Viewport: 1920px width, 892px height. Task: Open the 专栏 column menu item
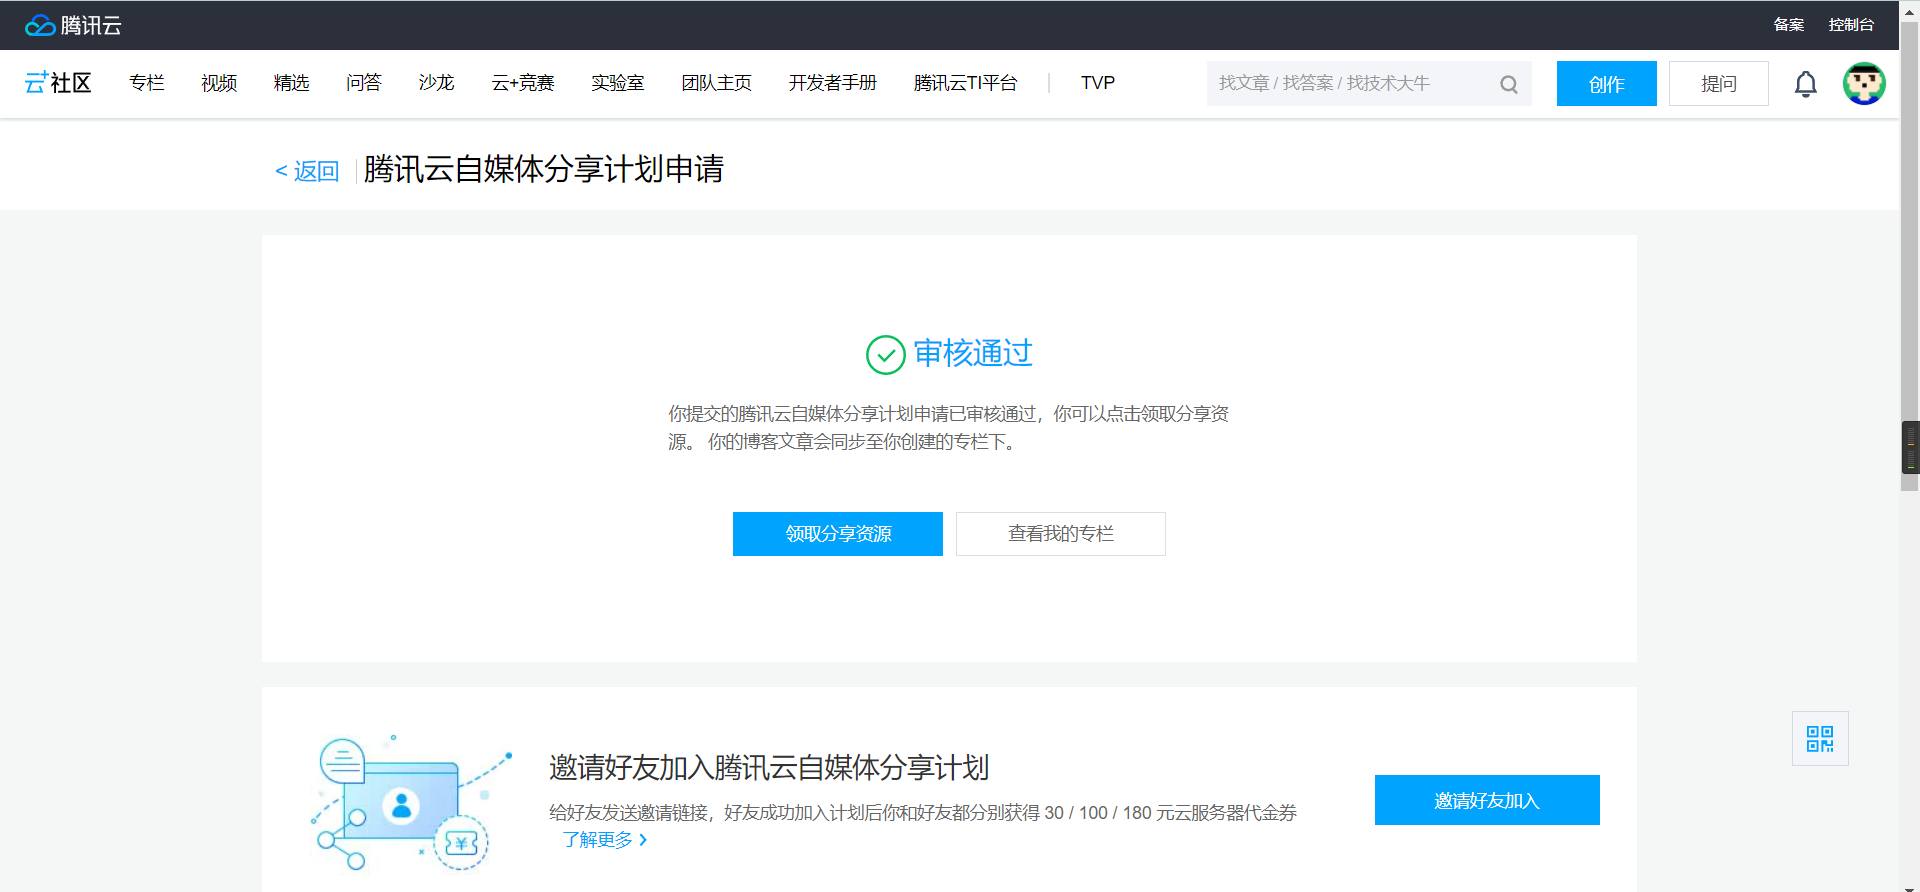pyautogui.click(x=146, y=83)
